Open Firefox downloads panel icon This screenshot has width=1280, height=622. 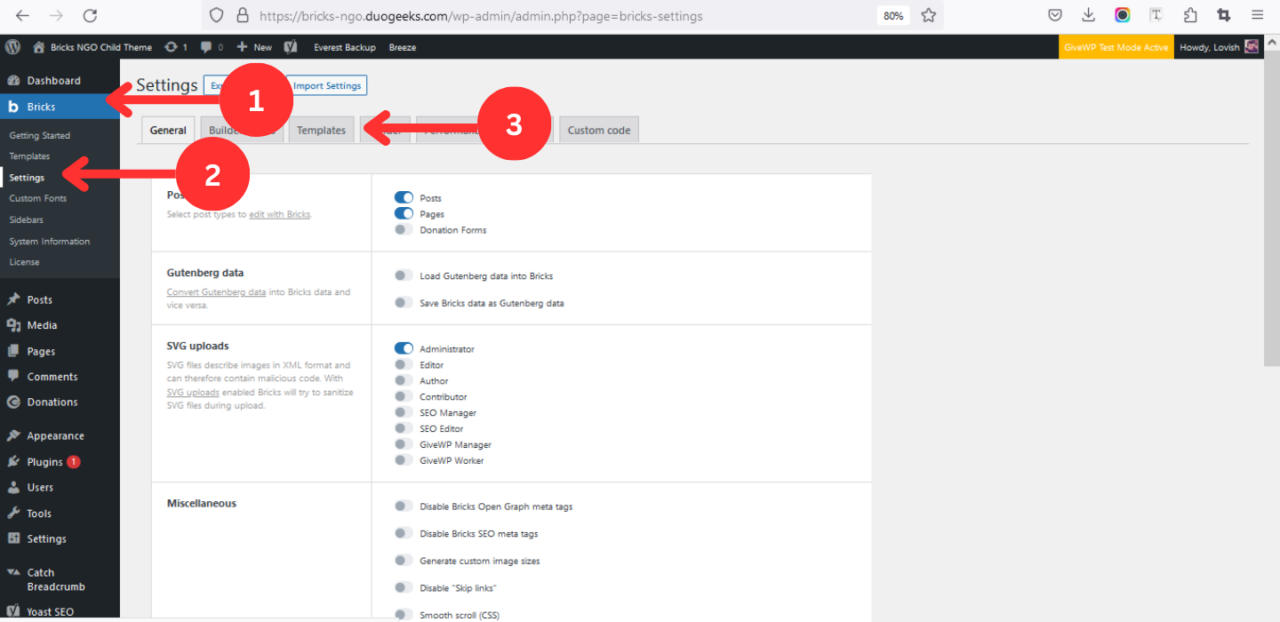click(x=1088, y=15)
